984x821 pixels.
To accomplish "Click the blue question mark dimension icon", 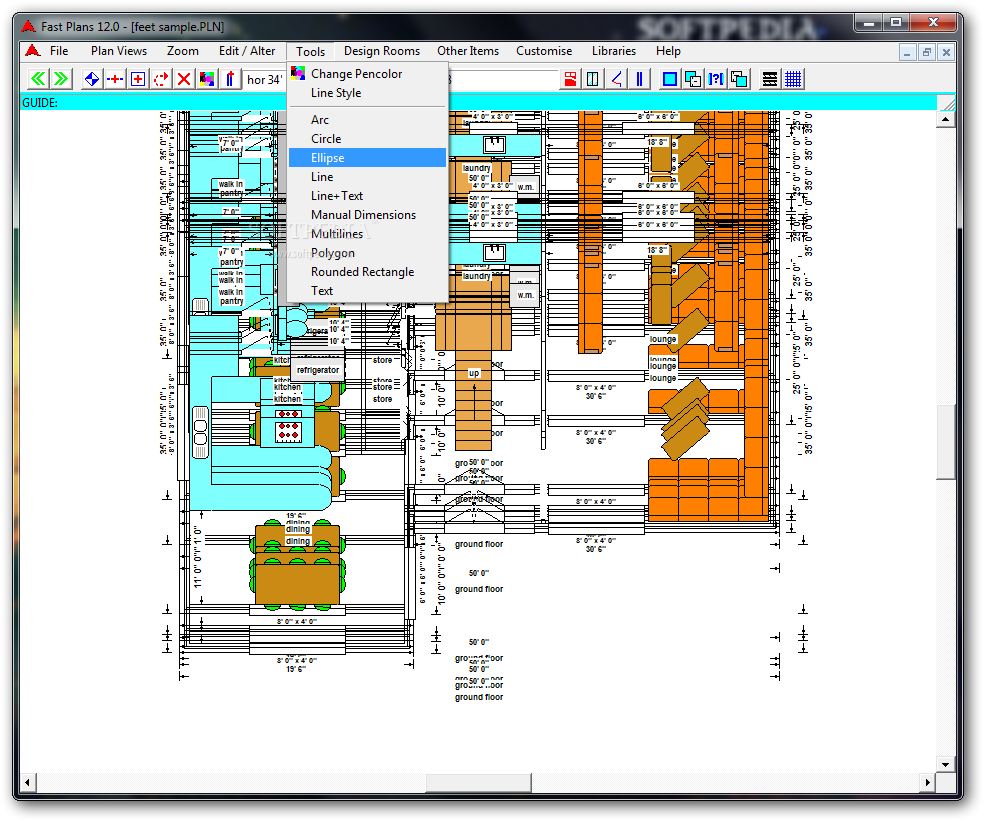I will tap(716, 79).
